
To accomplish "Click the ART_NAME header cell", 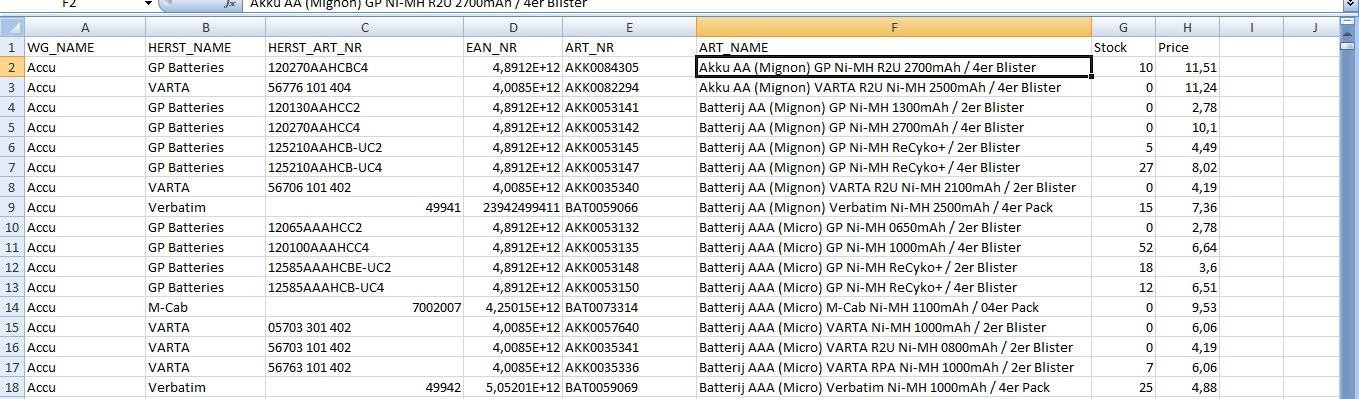I will (893, 48).
